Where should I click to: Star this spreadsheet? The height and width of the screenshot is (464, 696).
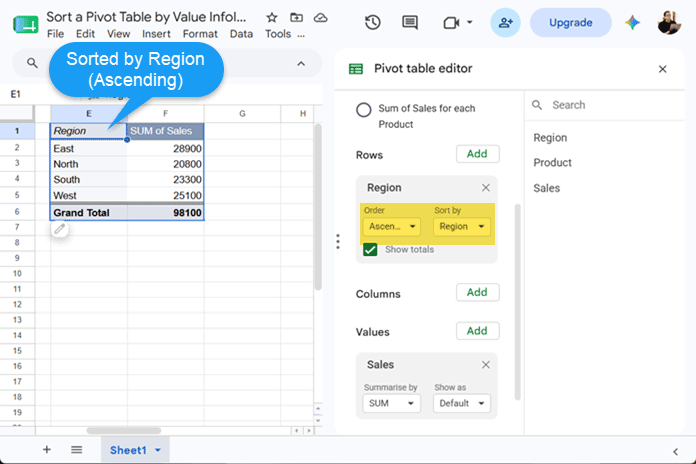(272, 18)
